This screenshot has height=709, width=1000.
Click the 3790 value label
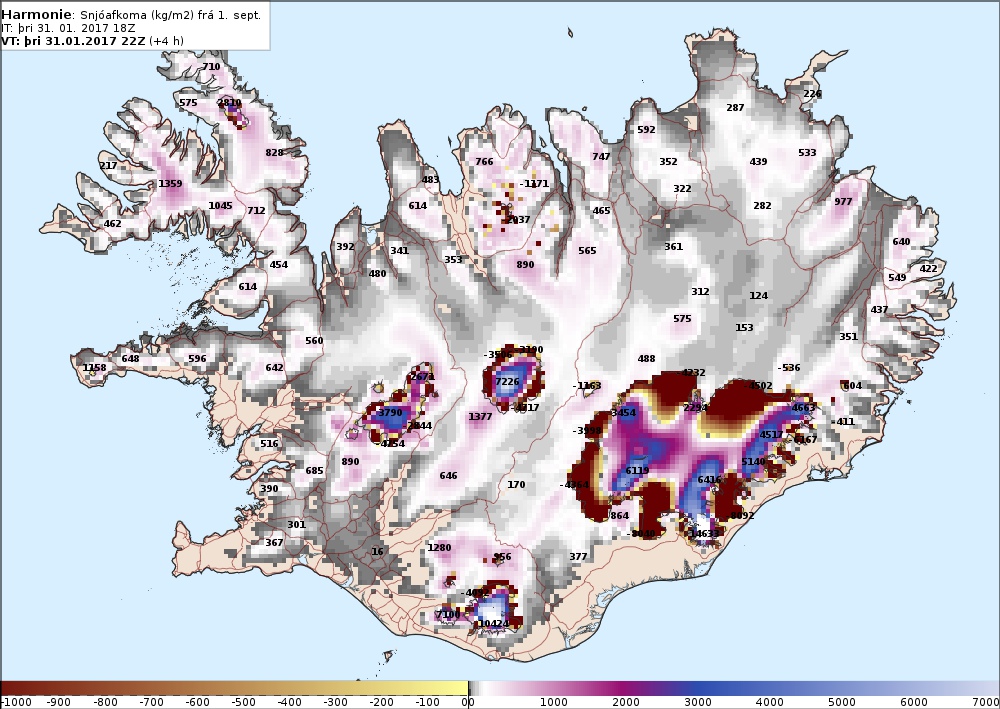click(390, 413)
